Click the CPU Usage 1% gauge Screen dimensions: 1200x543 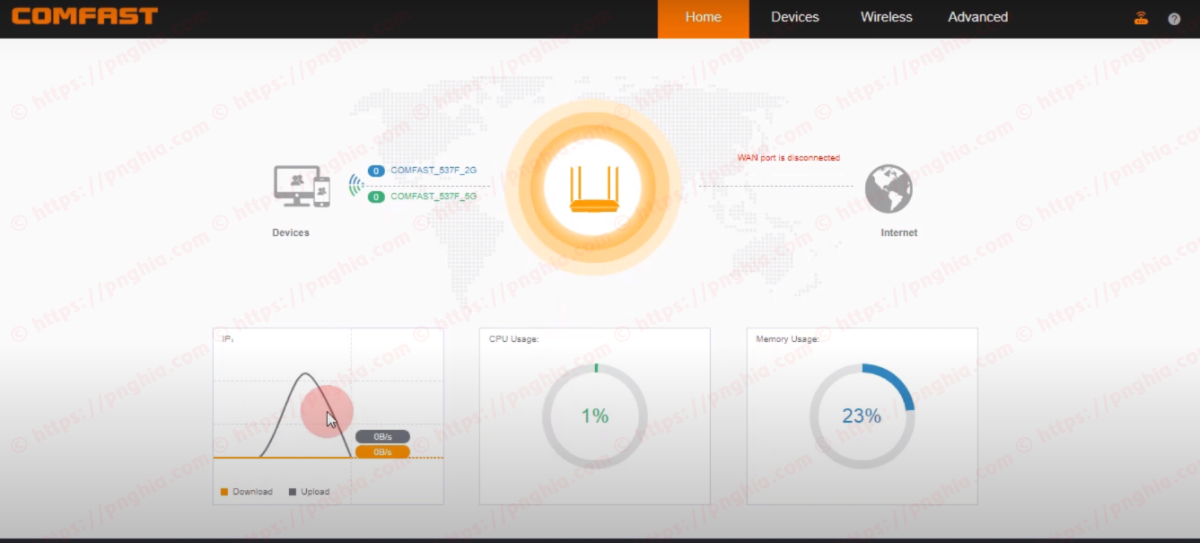coord(595,416)
